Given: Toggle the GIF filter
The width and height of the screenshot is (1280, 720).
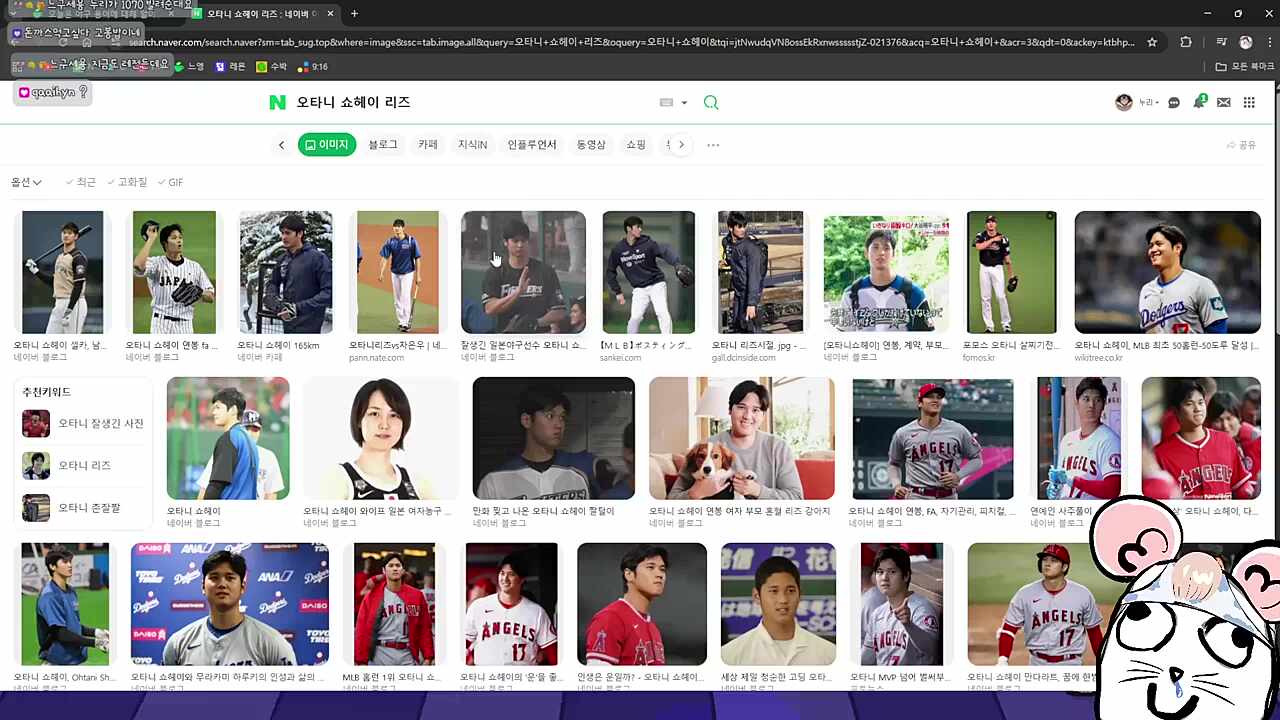Looking at the screenshot, I should pos(170,182).
